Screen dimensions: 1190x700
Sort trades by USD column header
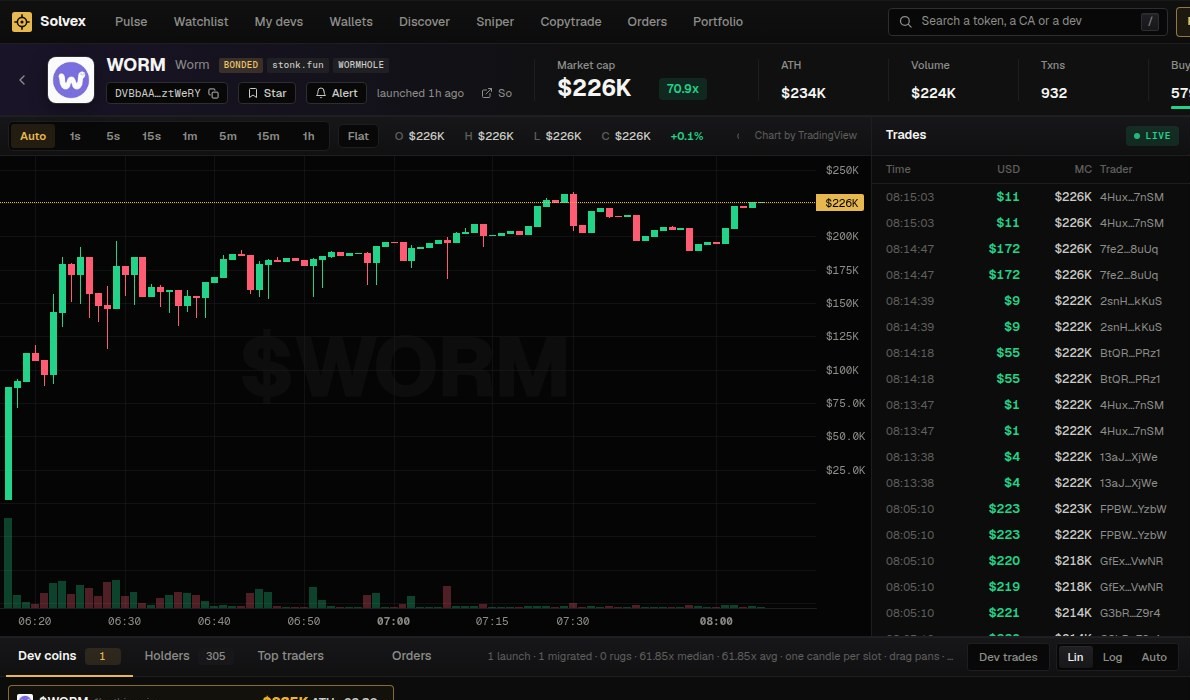1008,169
